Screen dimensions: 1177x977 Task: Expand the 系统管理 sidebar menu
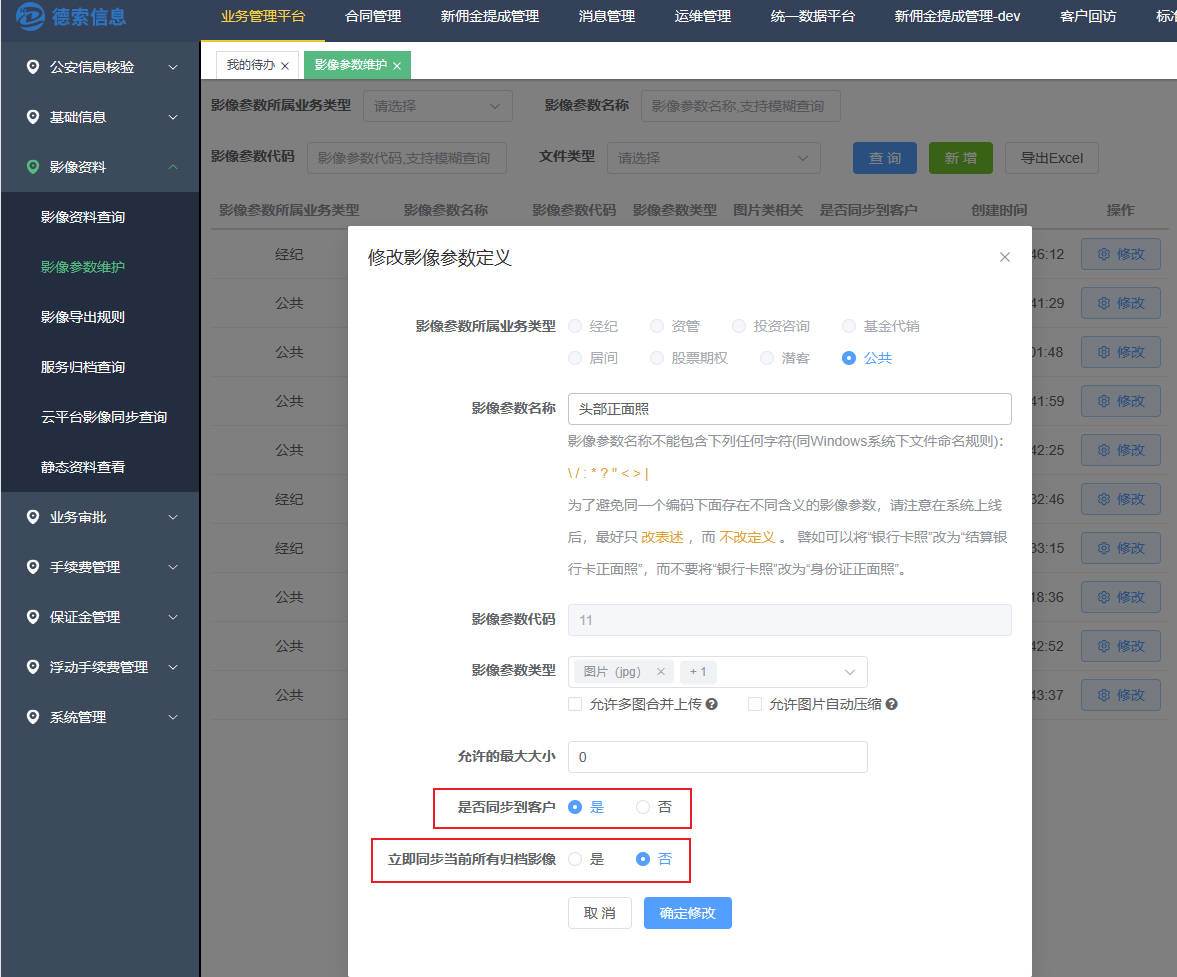pyautogui.click(x=173, y=717)
